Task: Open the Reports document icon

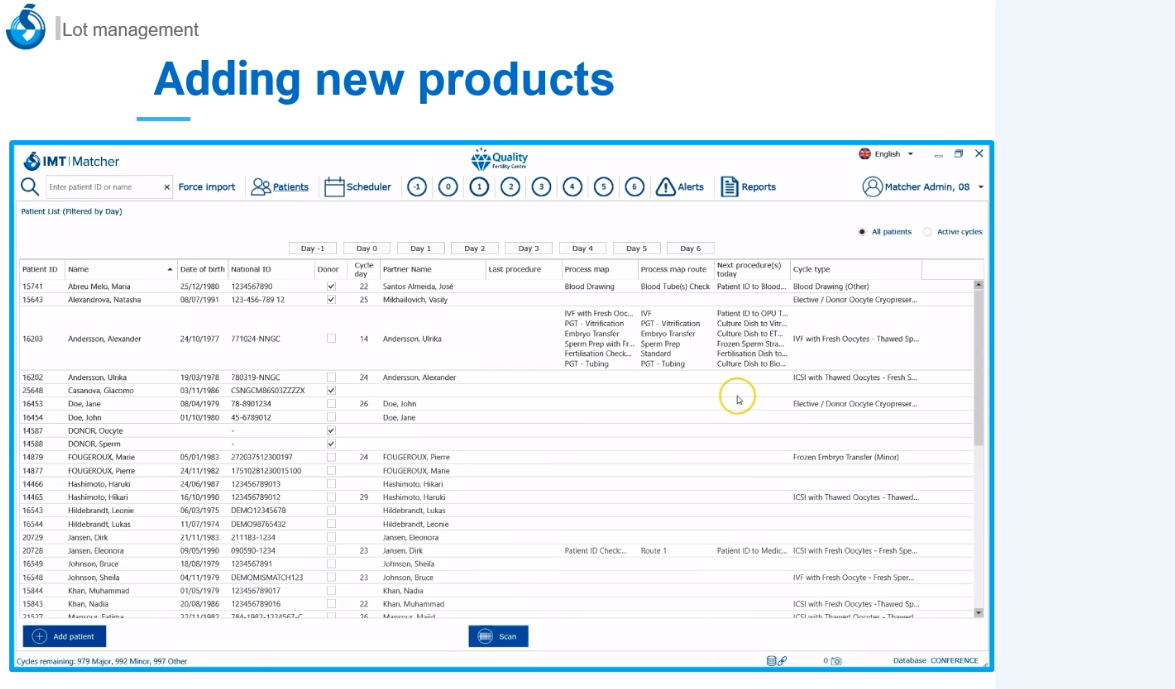Action: (x=730, y=187)
